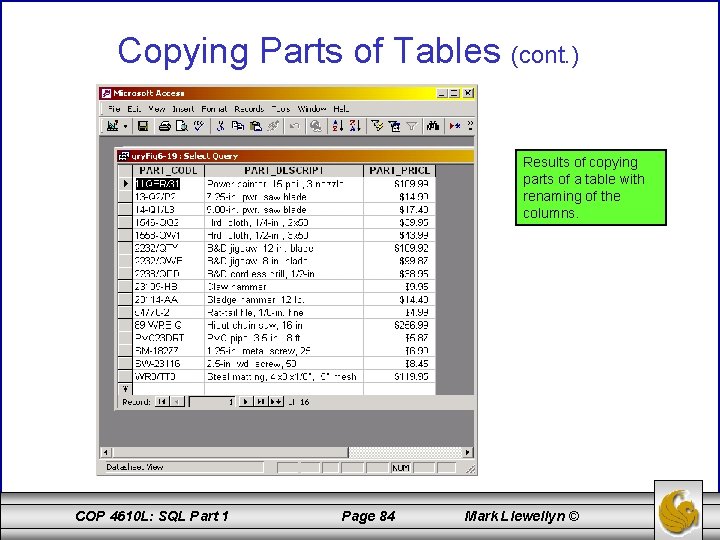Click the '$256.99' price cell
This screenshot has width=720, height=540.
coord(399,325)
